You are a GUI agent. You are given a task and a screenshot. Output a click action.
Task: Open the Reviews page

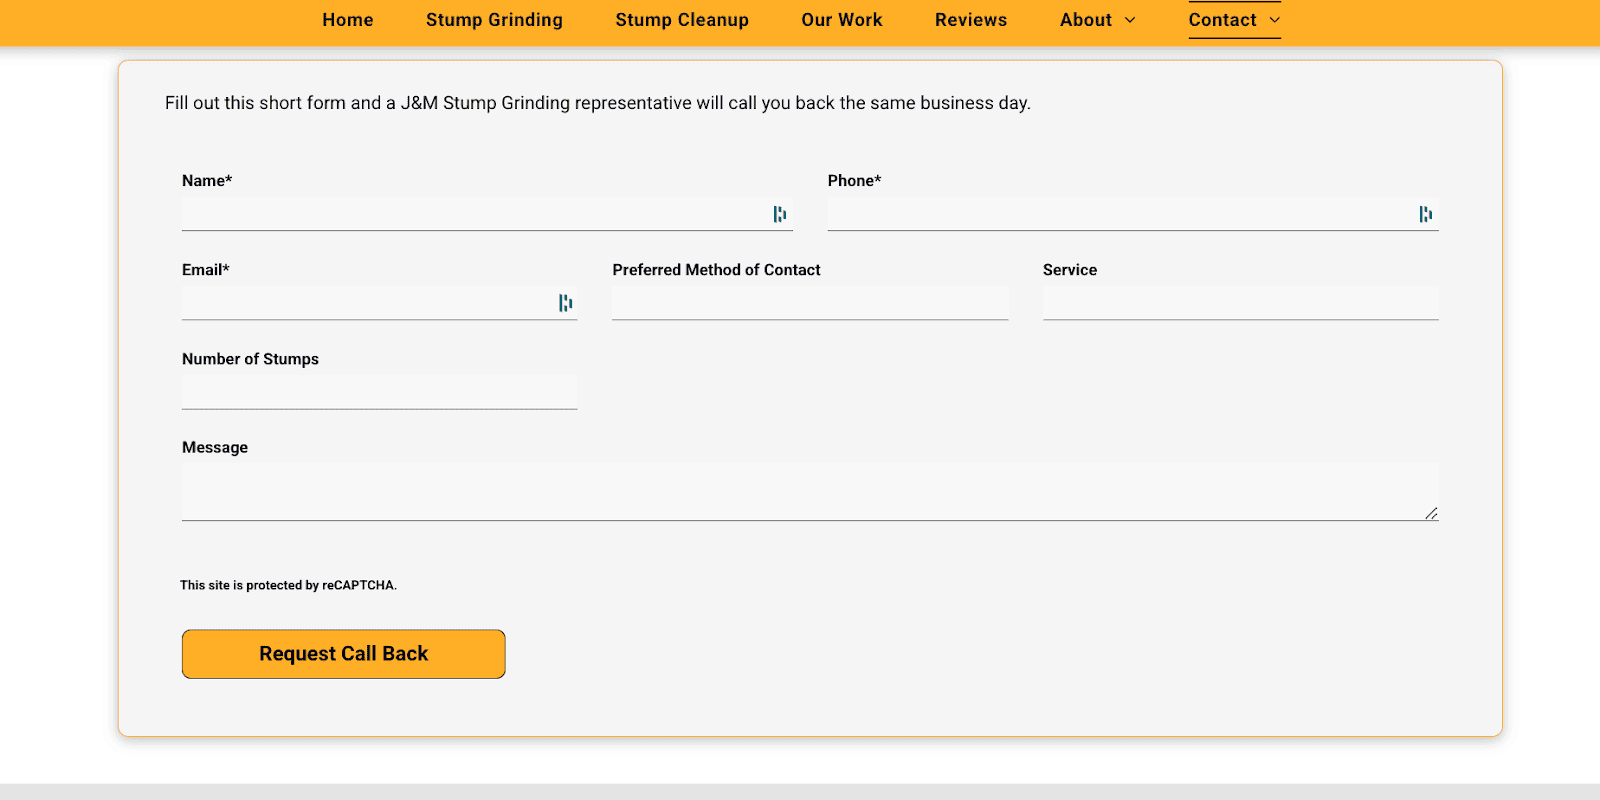click(x=971, y=20)
